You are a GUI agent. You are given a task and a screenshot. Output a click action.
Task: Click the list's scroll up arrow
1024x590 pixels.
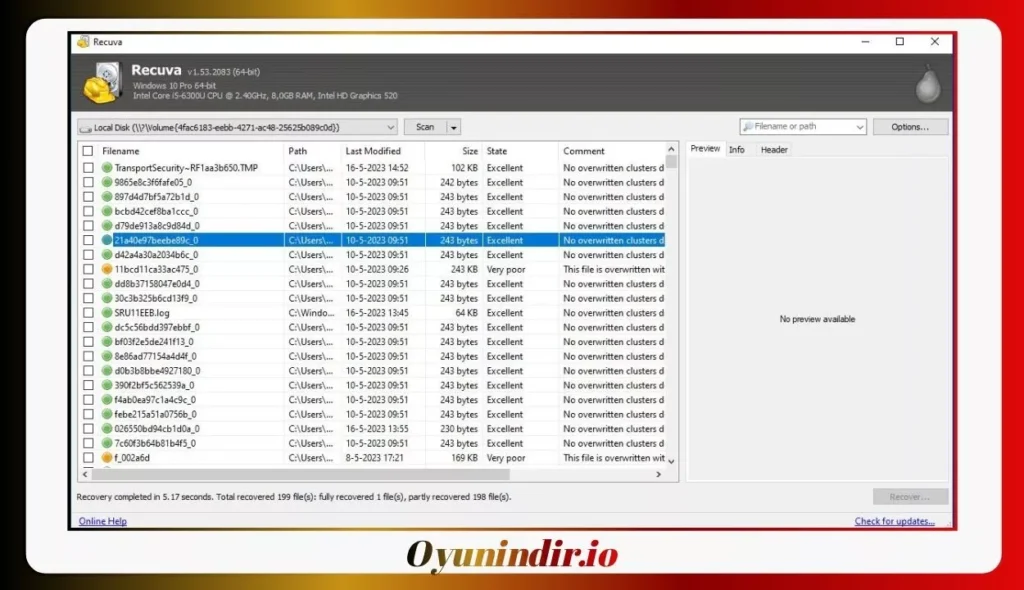[x=671, y=149]
